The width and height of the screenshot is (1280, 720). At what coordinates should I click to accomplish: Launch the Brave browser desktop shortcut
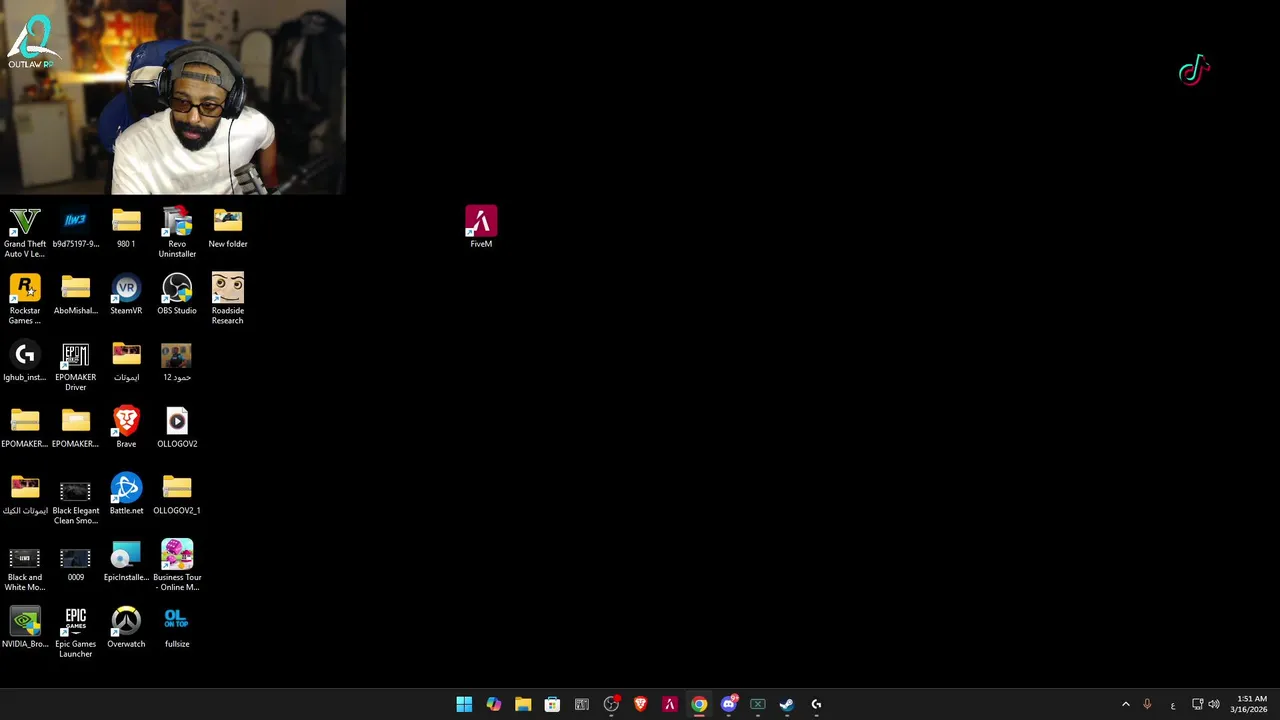click(126, 428)
